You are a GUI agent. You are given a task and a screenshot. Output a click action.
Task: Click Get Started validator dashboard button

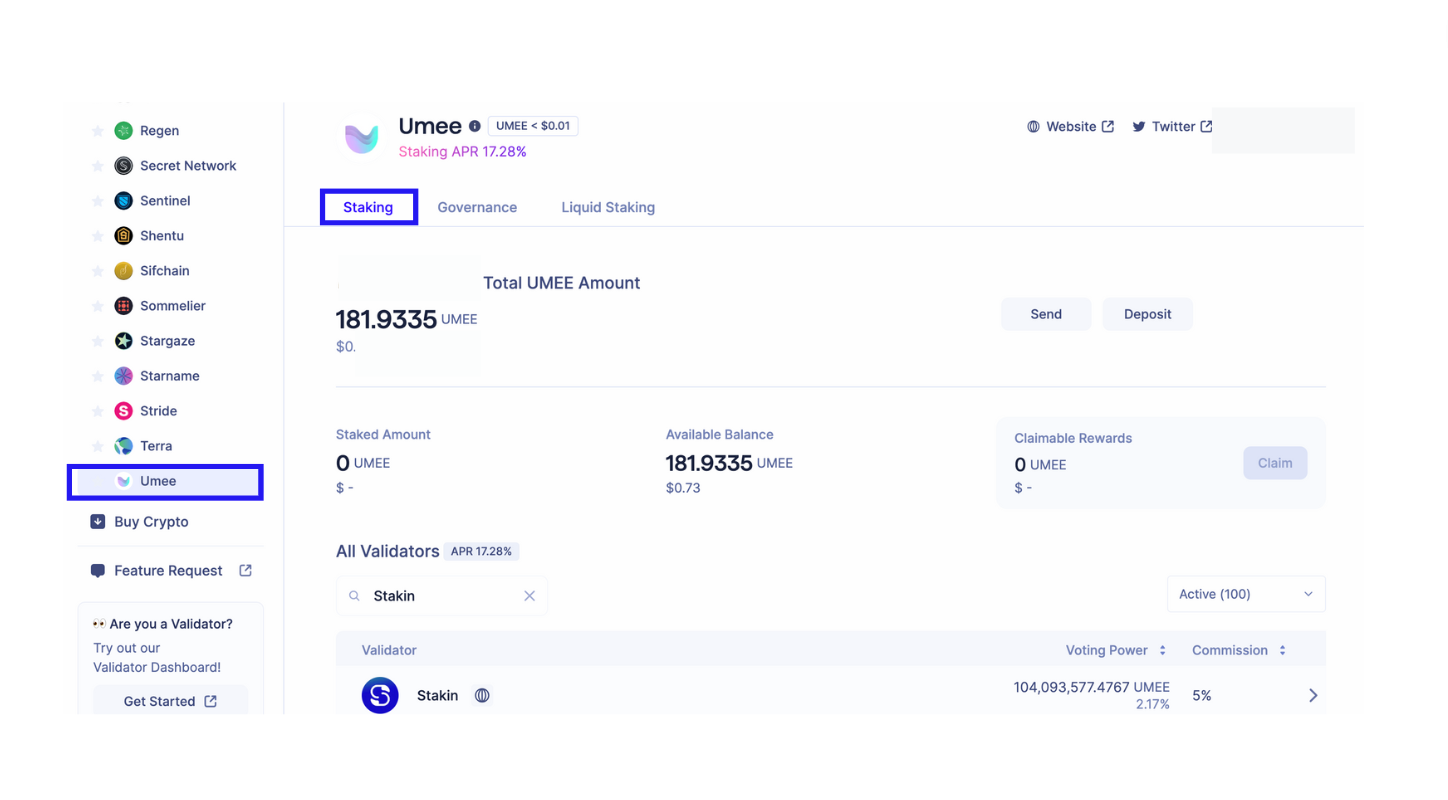pyautogui.click(x=170, y=701)
